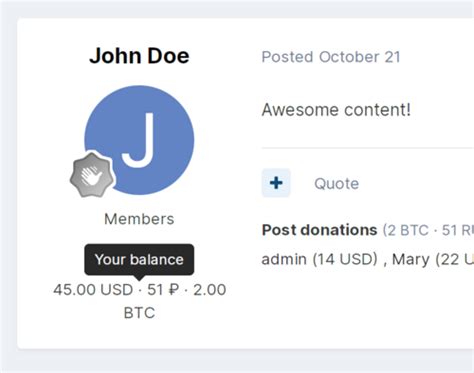This screenshot has width=474, height=373.
Task: Click the gray hand rank badge
Action: pos(92,175)
